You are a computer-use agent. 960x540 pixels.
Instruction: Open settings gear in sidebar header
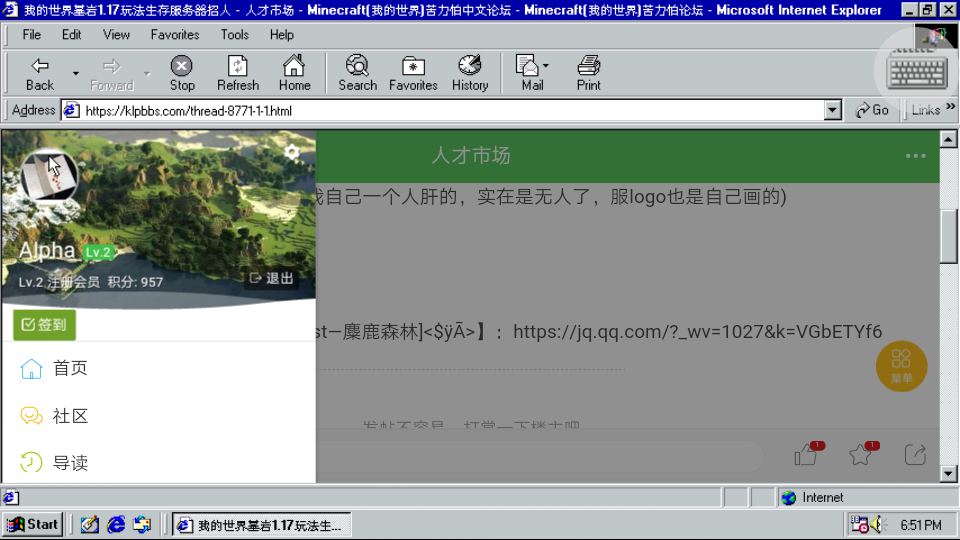click(292, 152)
